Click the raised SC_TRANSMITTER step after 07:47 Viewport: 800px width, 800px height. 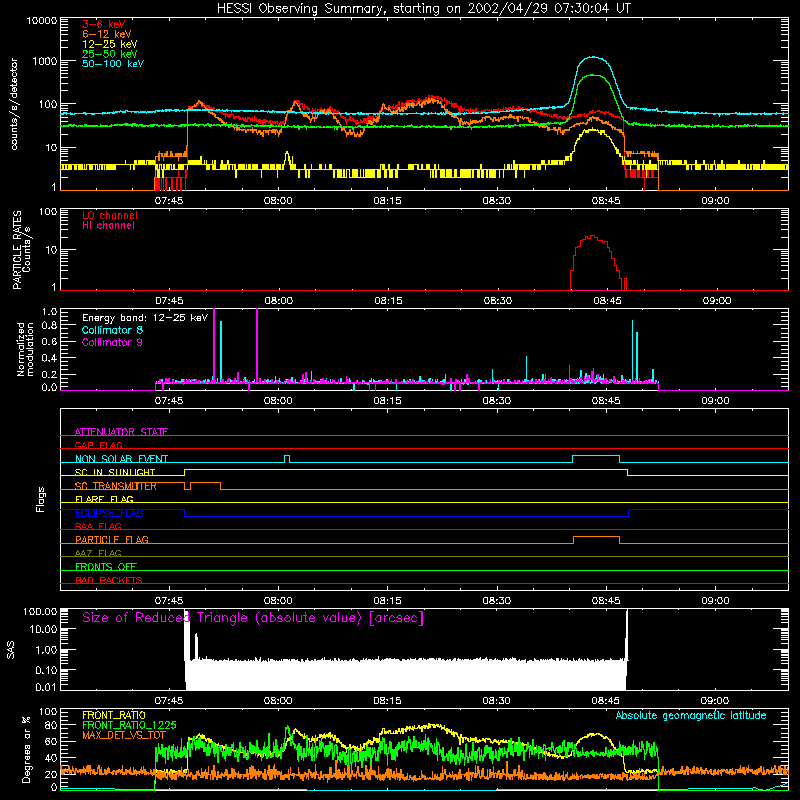[205, 483]
